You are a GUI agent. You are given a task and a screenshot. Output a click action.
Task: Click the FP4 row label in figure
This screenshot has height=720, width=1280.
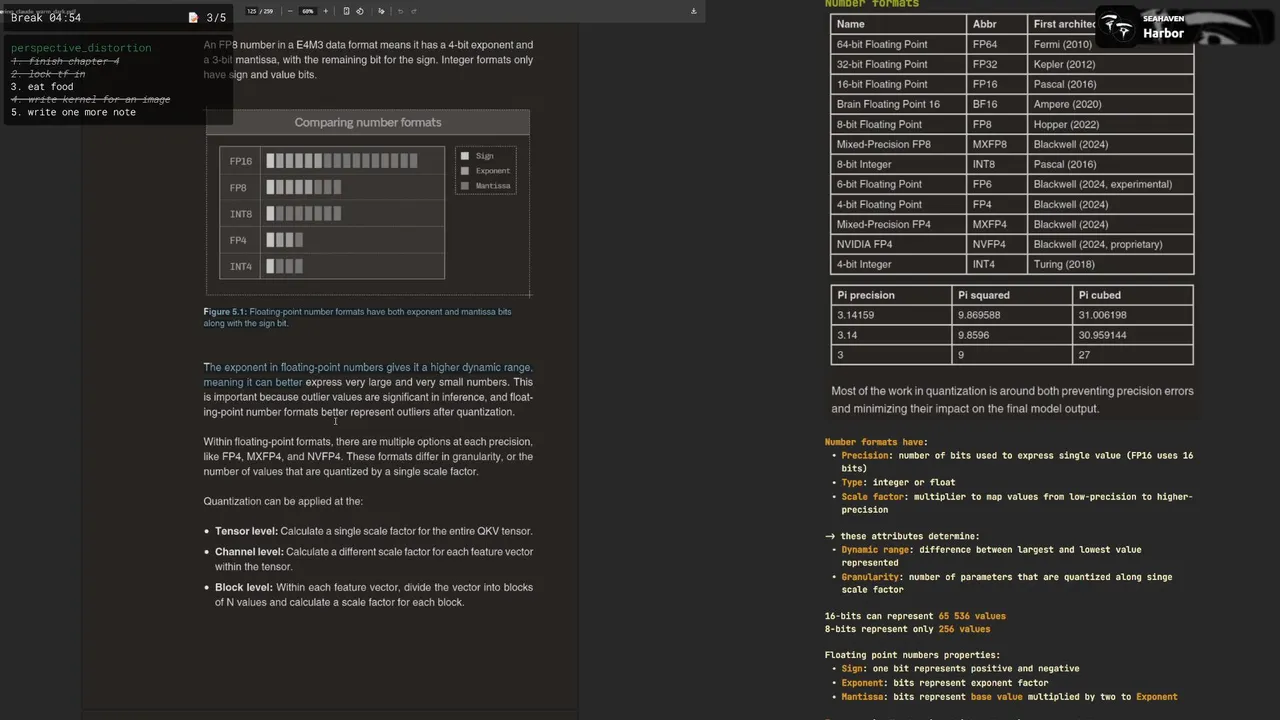(238, 240)
